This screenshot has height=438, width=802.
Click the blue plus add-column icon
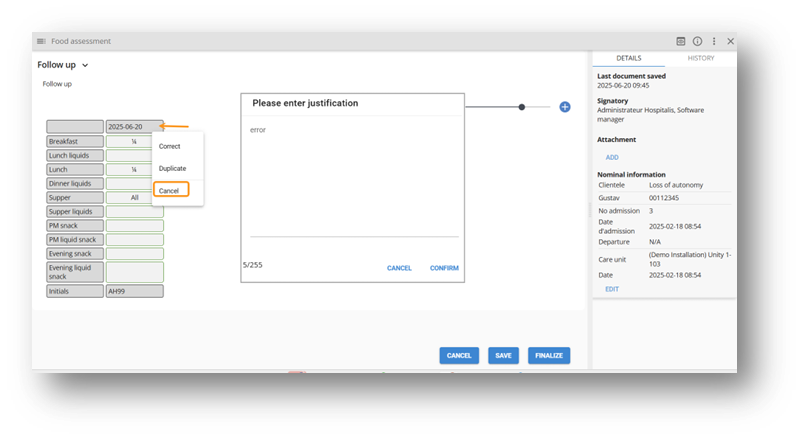pos(565,107)
